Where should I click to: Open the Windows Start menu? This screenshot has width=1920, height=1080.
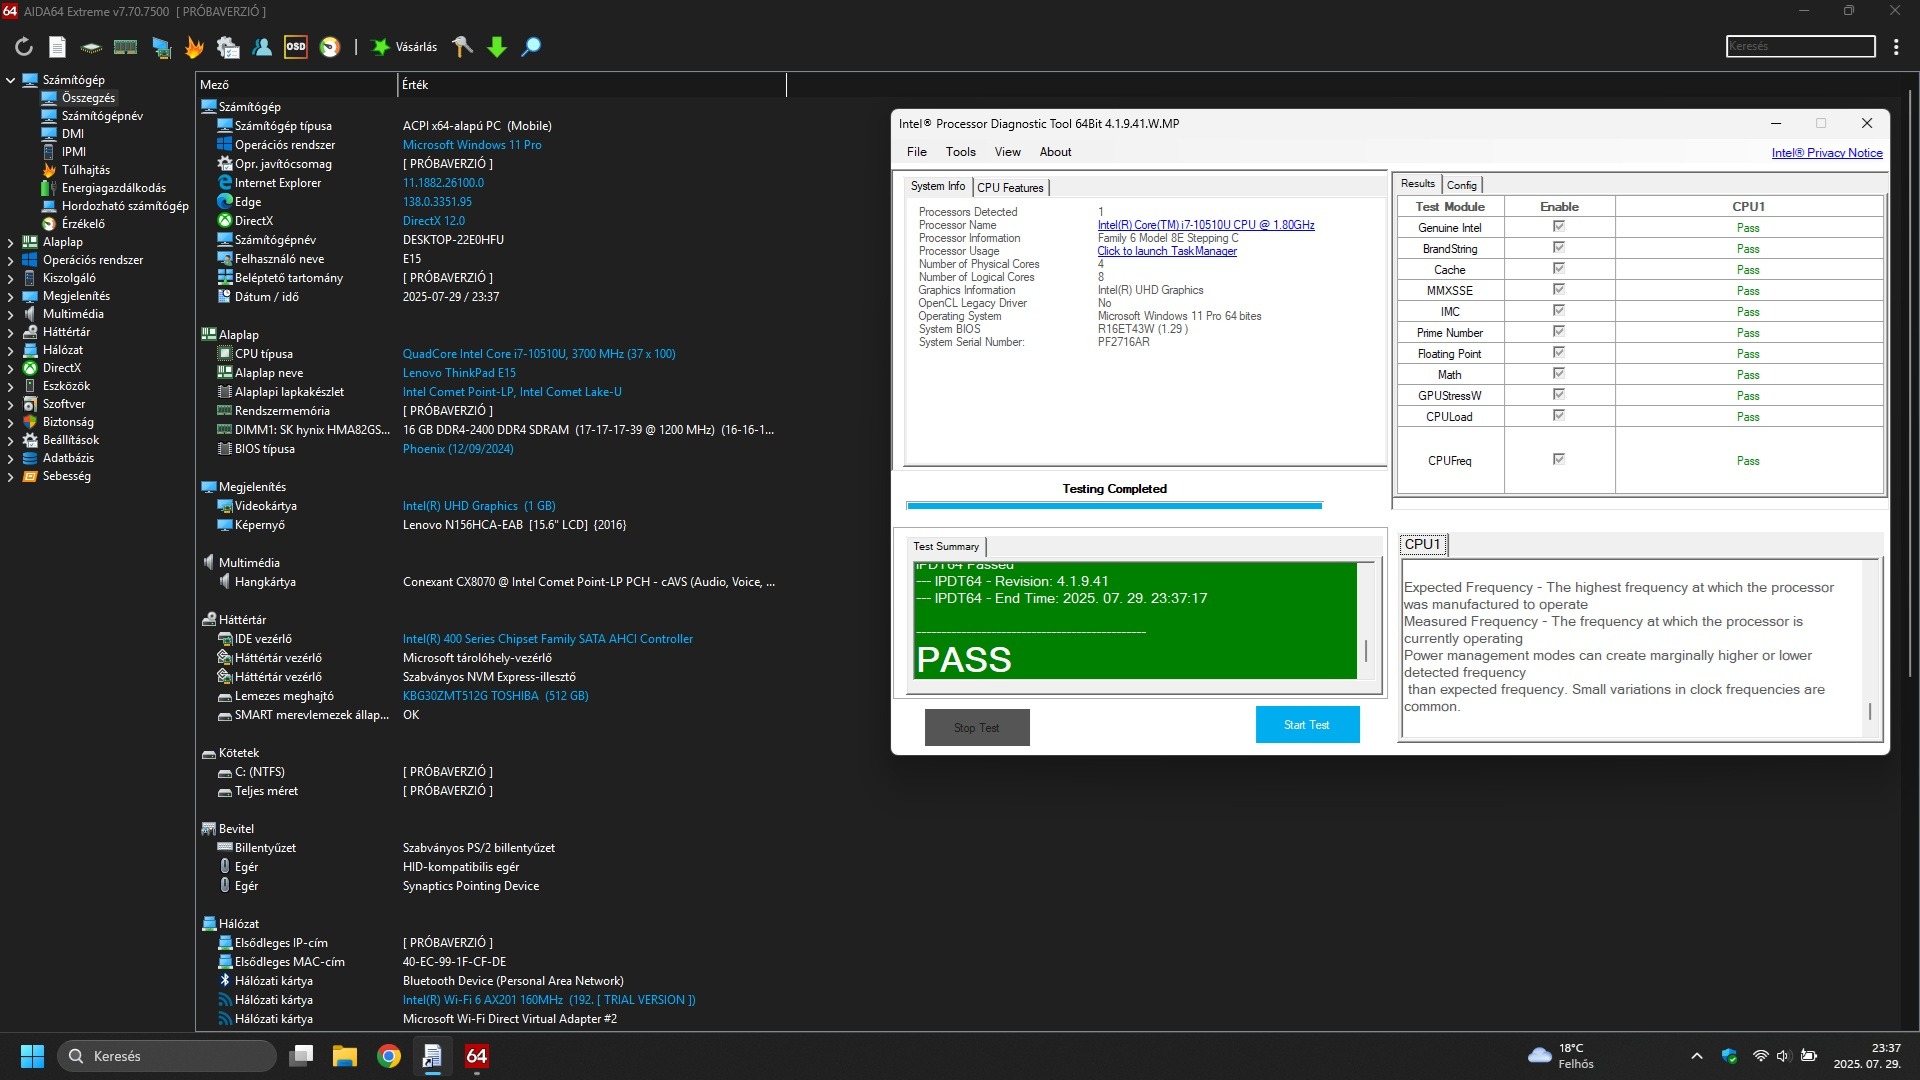pos(32,1056)
